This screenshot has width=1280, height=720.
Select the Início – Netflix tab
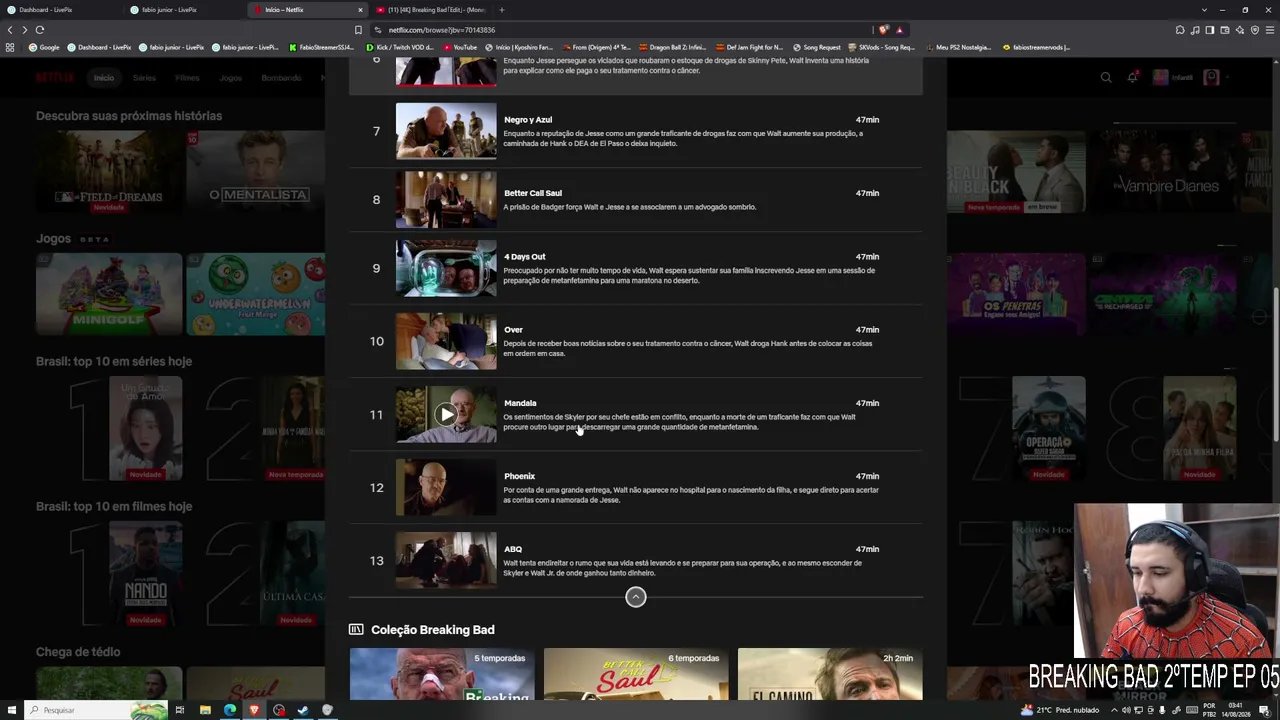[308, 10]
